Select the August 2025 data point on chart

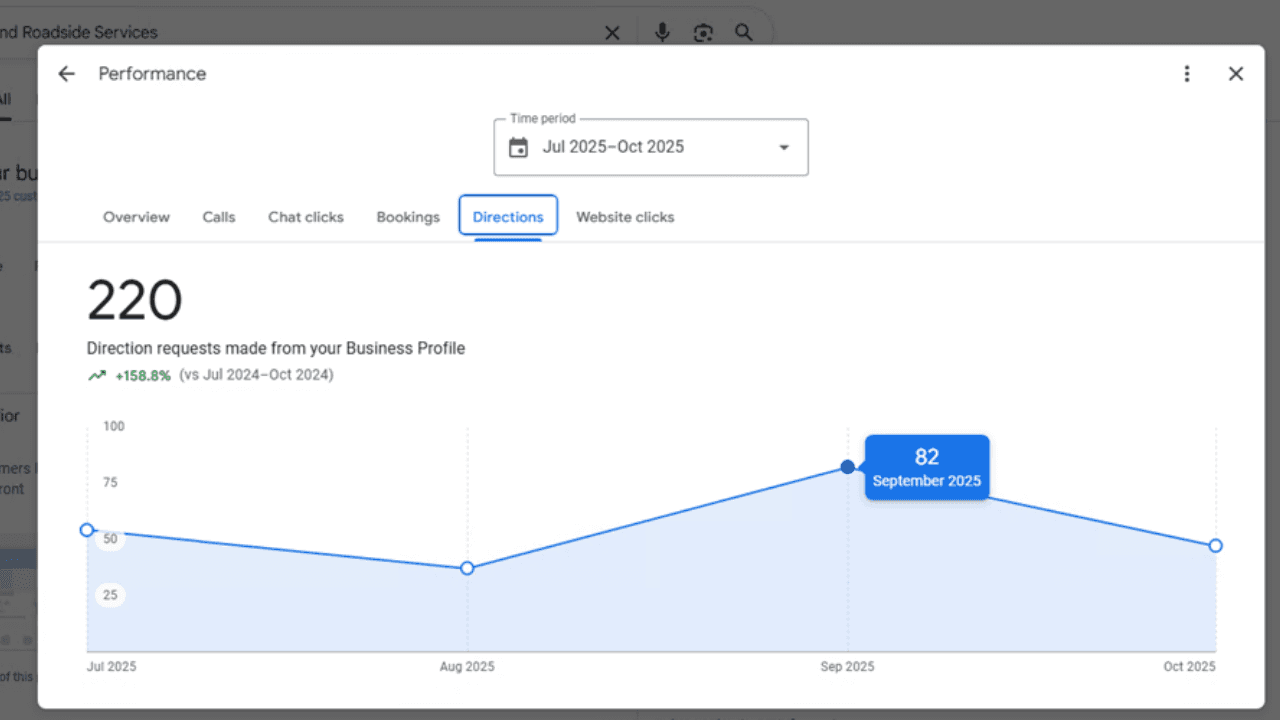[467, 568]
